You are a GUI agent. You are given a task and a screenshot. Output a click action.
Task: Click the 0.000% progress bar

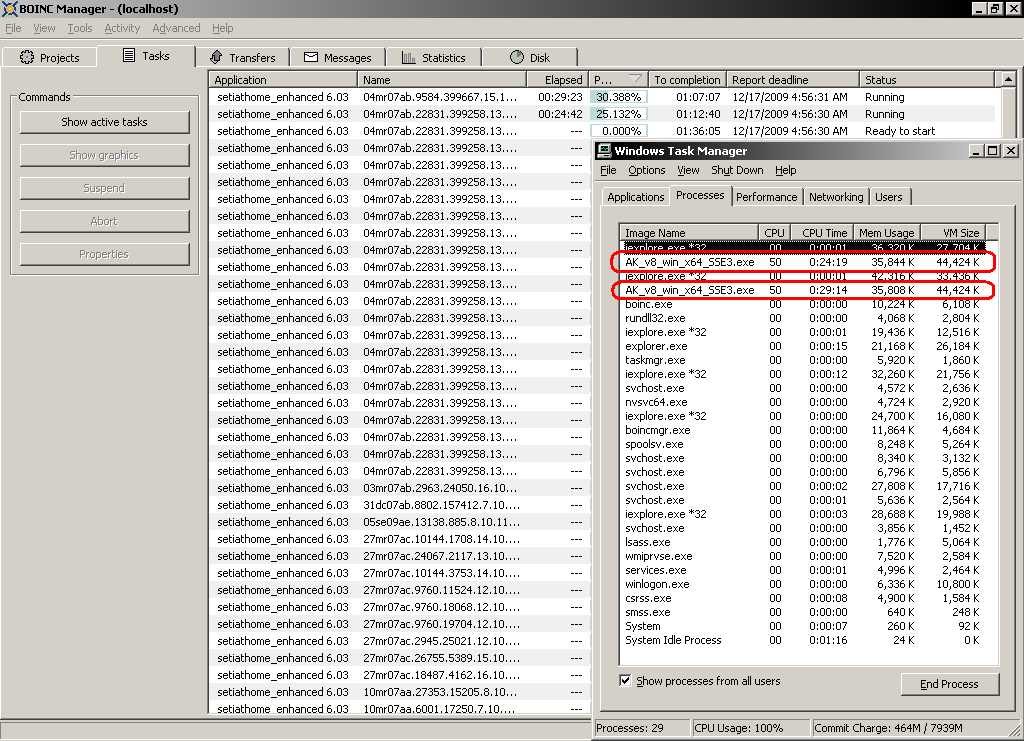(618, 131)
